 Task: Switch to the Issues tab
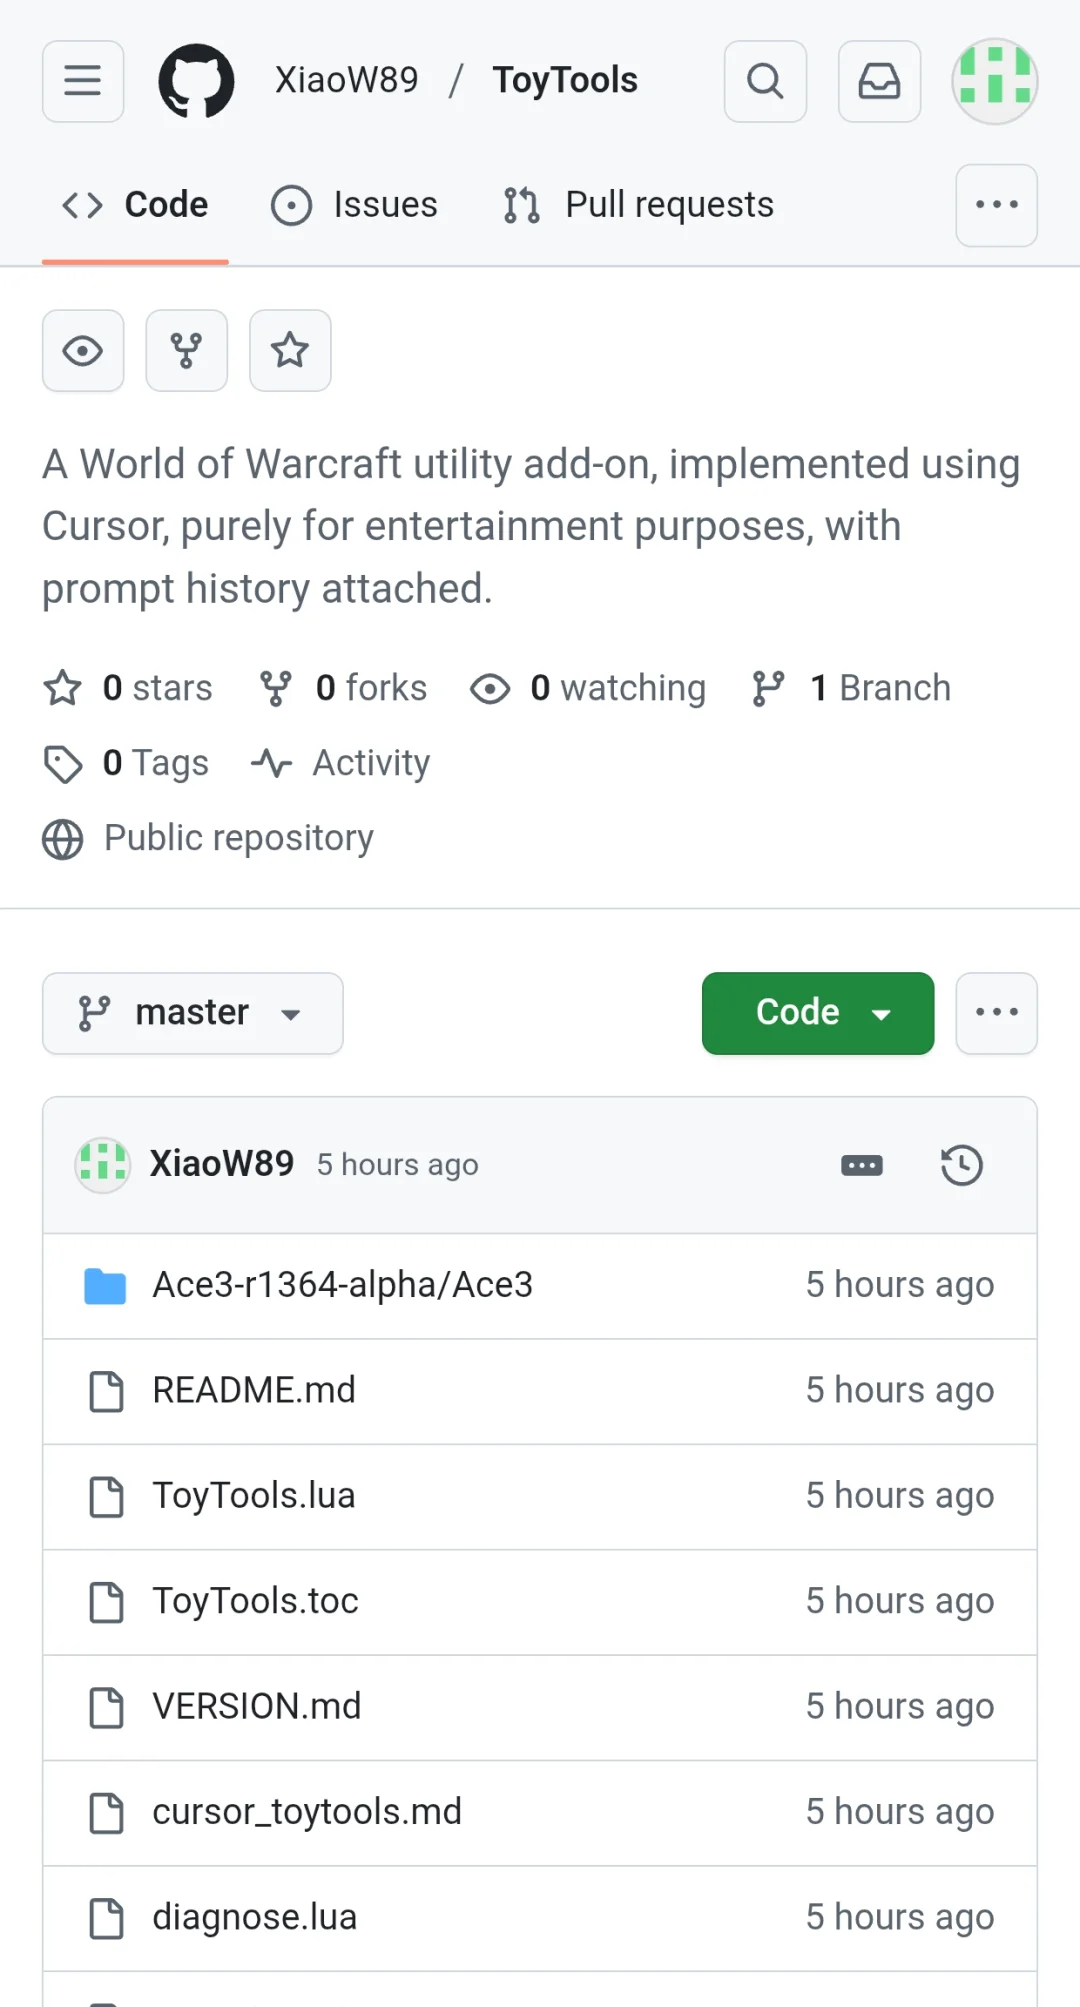[x=355, y=205]
